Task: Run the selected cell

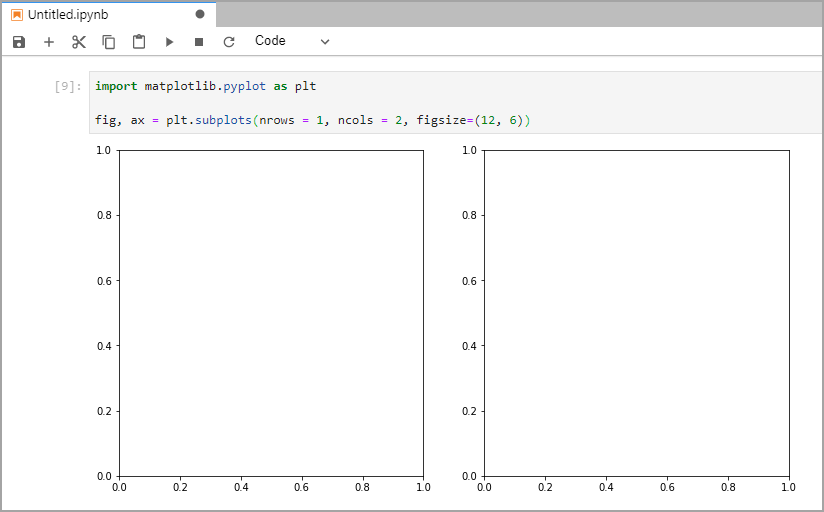Action: pos(169,42)
